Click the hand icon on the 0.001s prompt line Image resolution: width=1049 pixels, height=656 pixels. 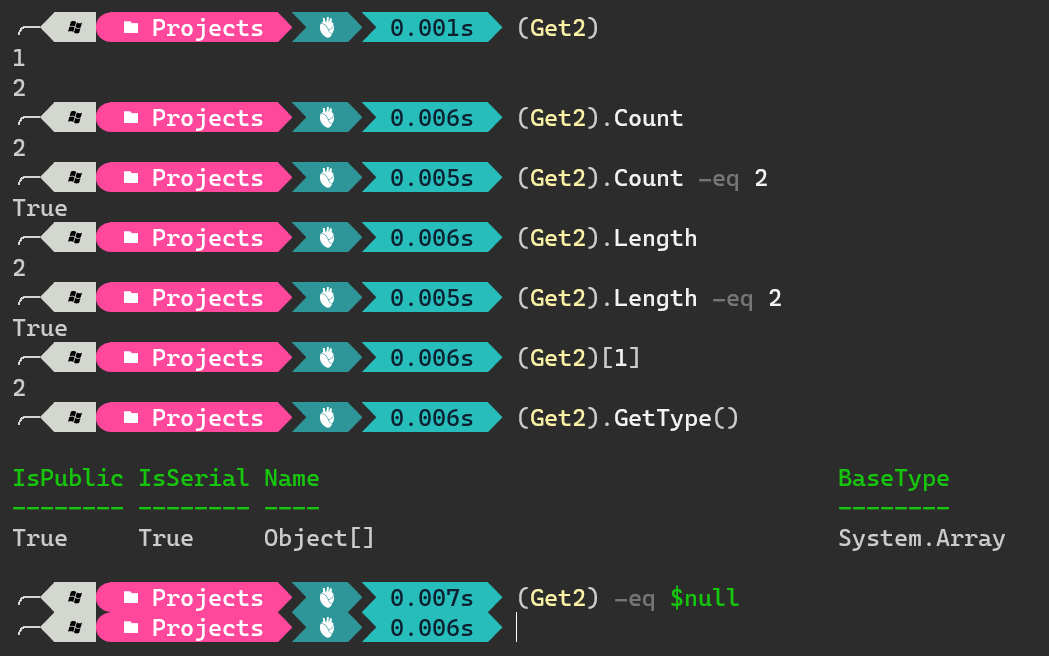pyautogui.click(x=326, y=27)
